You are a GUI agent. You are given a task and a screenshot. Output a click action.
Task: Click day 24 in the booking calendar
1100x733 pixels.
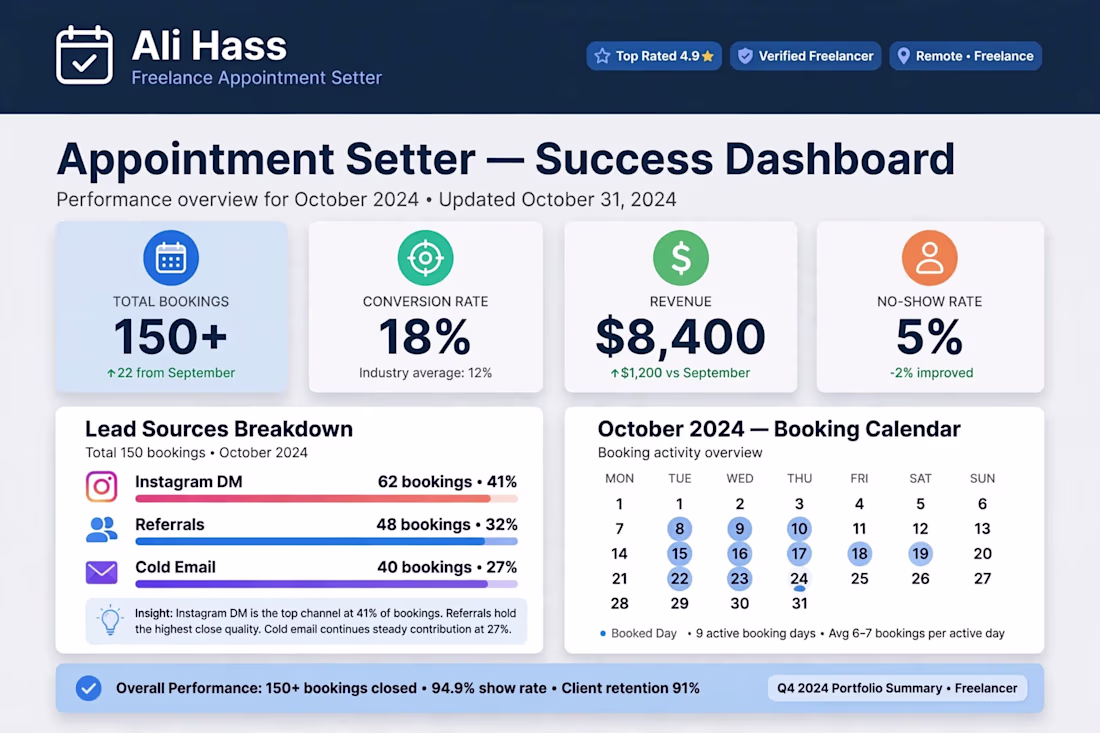799,579
